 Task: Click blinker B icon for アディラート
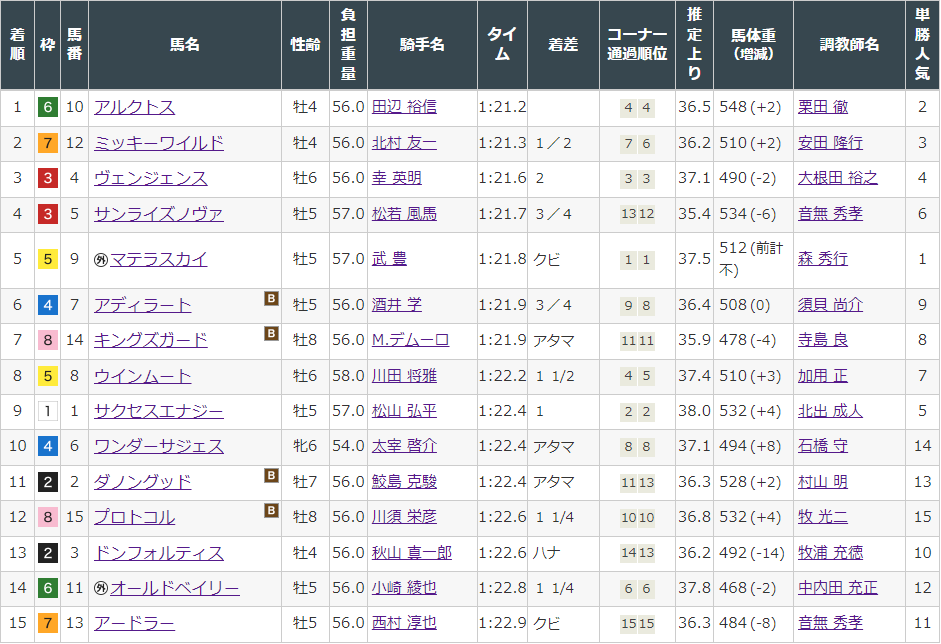point(271,298)
